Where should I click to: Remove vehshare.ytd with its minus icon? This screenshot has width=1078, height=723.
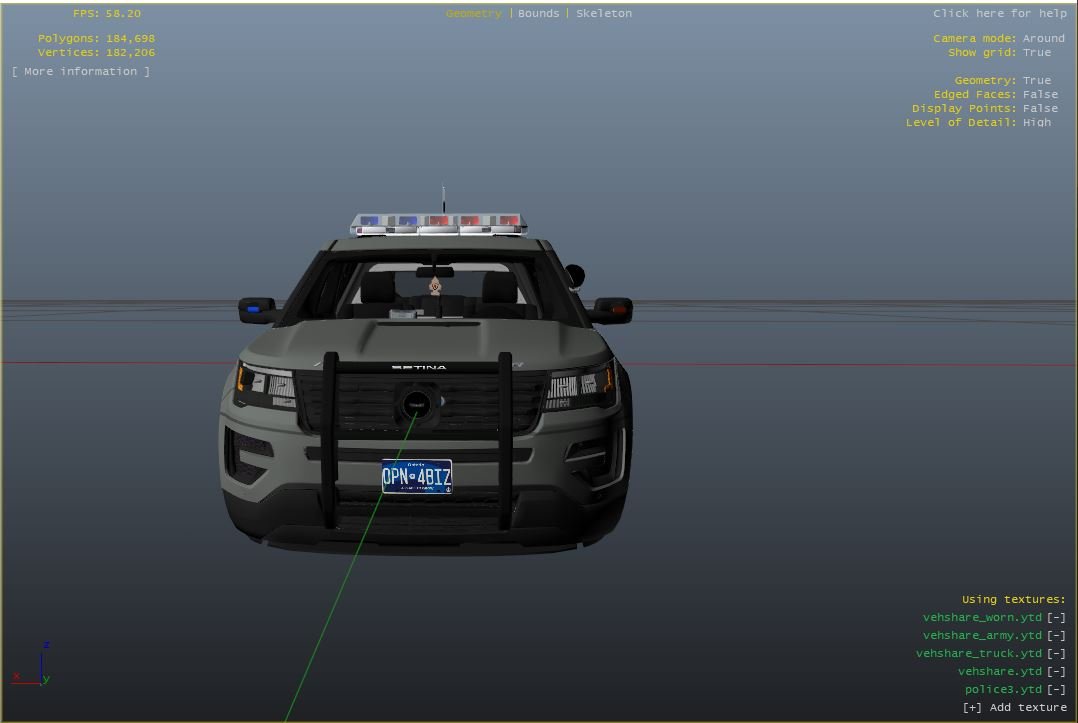[1056, 671]
